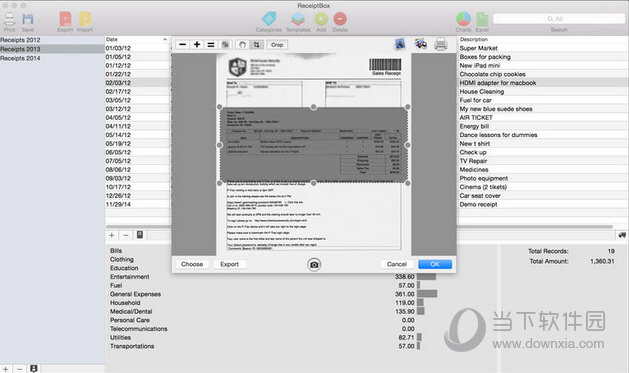Click the camera capture button
The width and height of the screenshot is (629, 373).
coord(314,265)
